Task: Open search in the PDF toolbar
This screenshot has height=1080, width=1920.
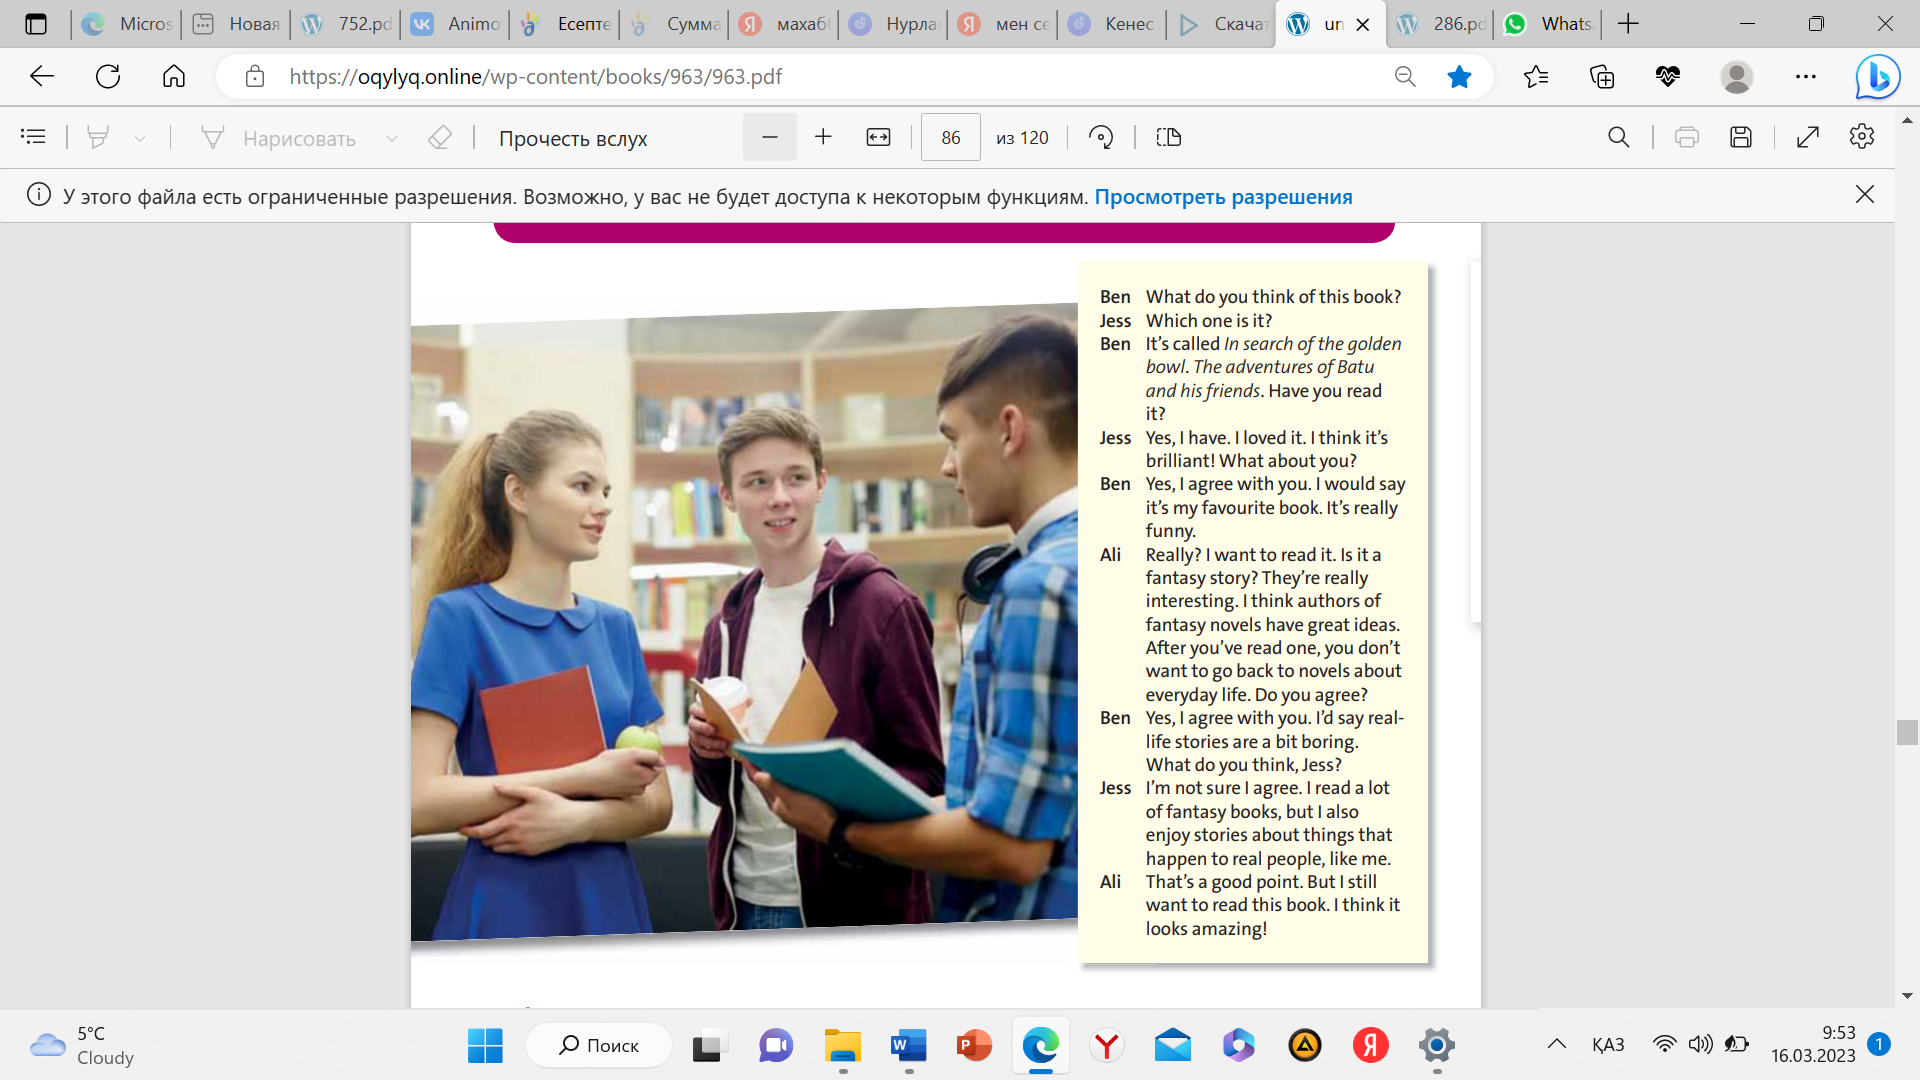Action: tap(1618, 137)
